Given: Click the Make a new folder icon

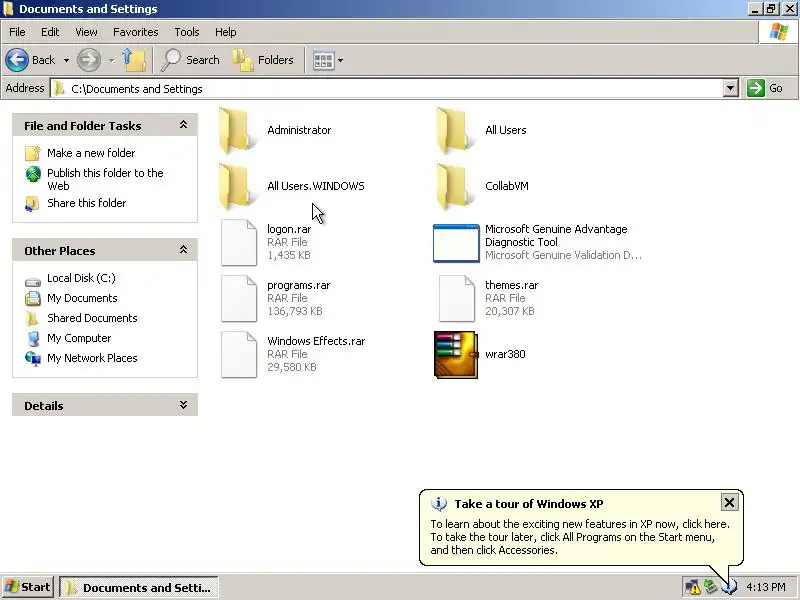Looking at the screenshot, I should (x=33, y=153).
